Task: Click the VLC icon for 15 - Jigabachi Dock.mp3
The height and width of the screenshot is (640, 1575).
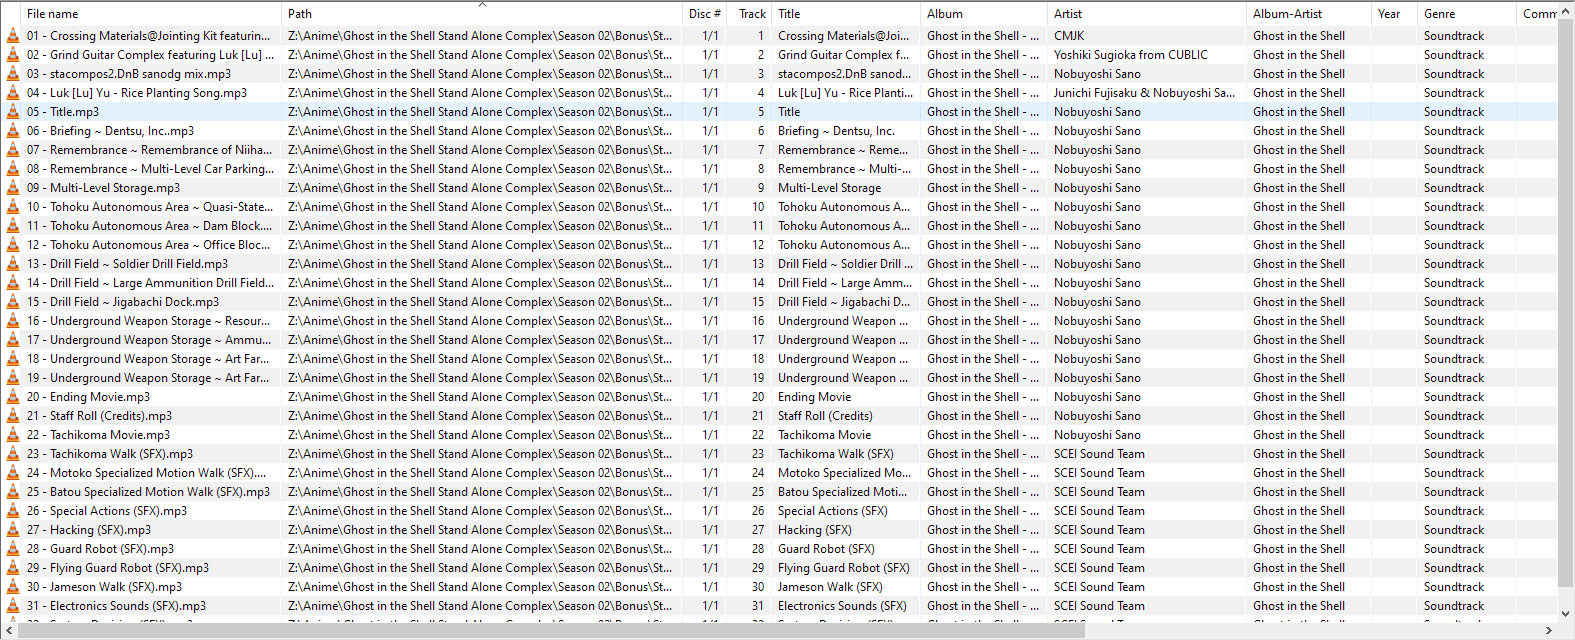Action: coord(13,301)
